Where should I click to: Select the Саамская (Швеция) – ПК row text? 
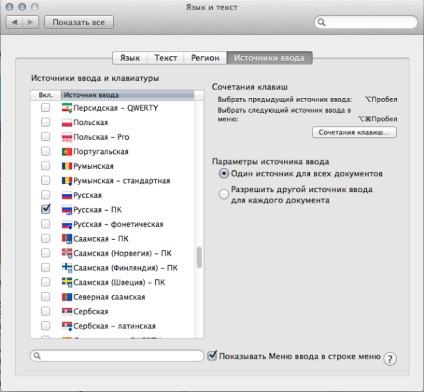click(119, 282)
